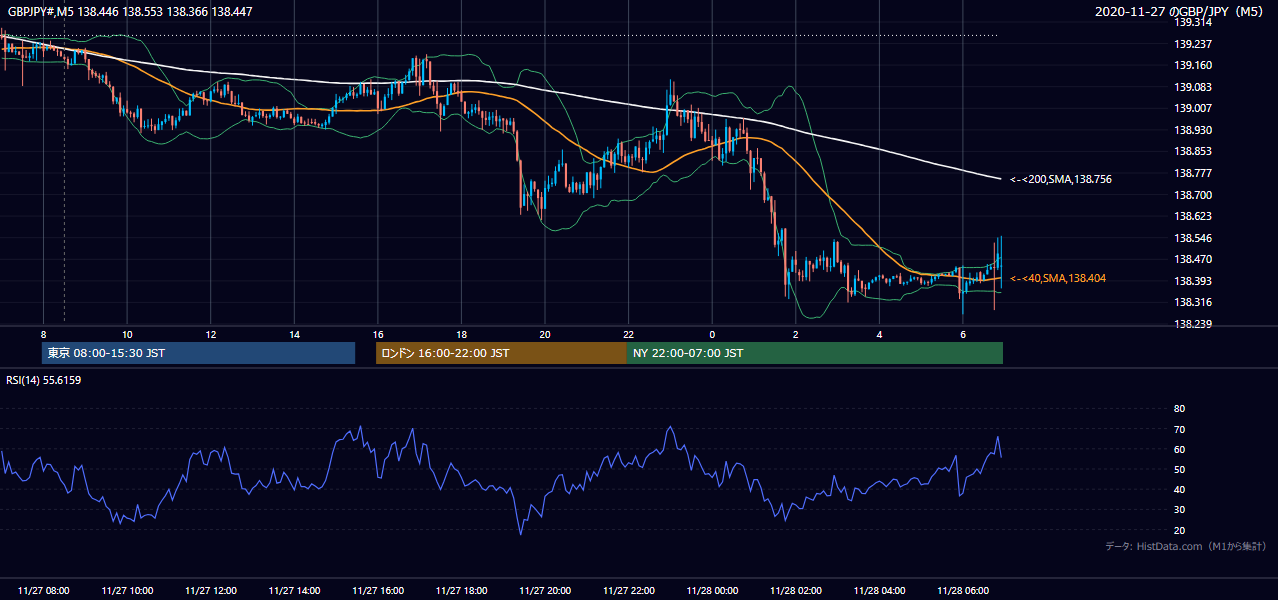Click price axis value 138.316
Screen dimensions: 1278x600
click(x=1192, y=302)
